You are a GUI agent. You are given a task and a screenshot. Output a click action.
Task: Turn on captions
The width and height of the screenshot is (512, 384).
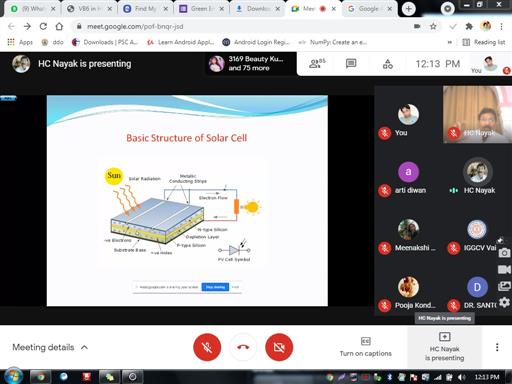366,347
